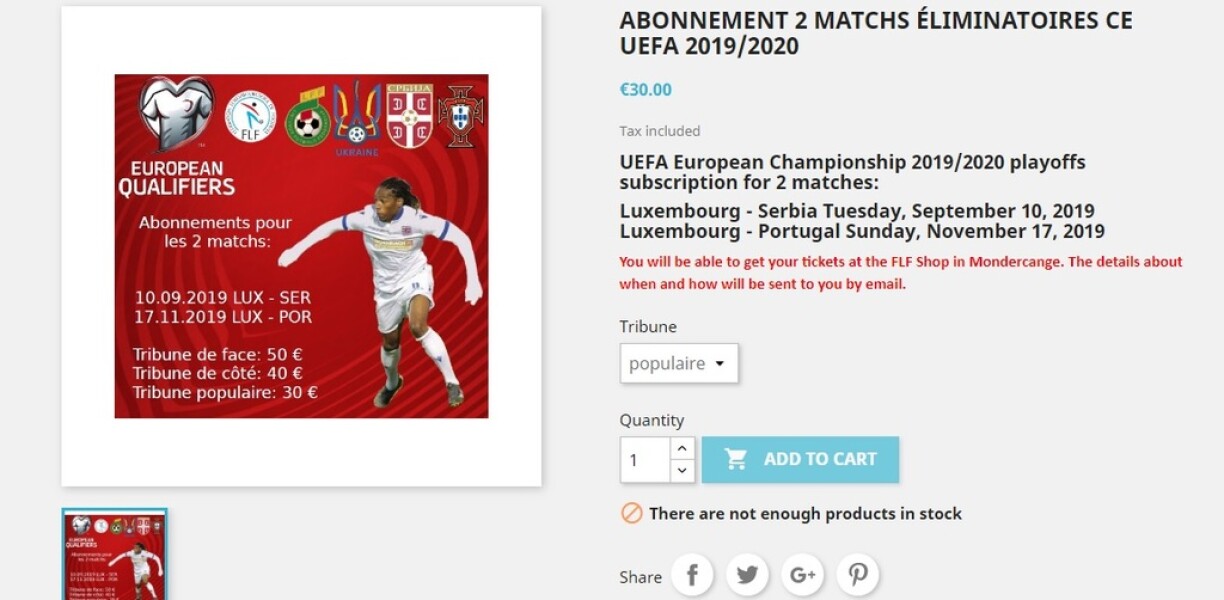Click the out-of-stock warning icon

pyautogui.click(x=631, y=513)
